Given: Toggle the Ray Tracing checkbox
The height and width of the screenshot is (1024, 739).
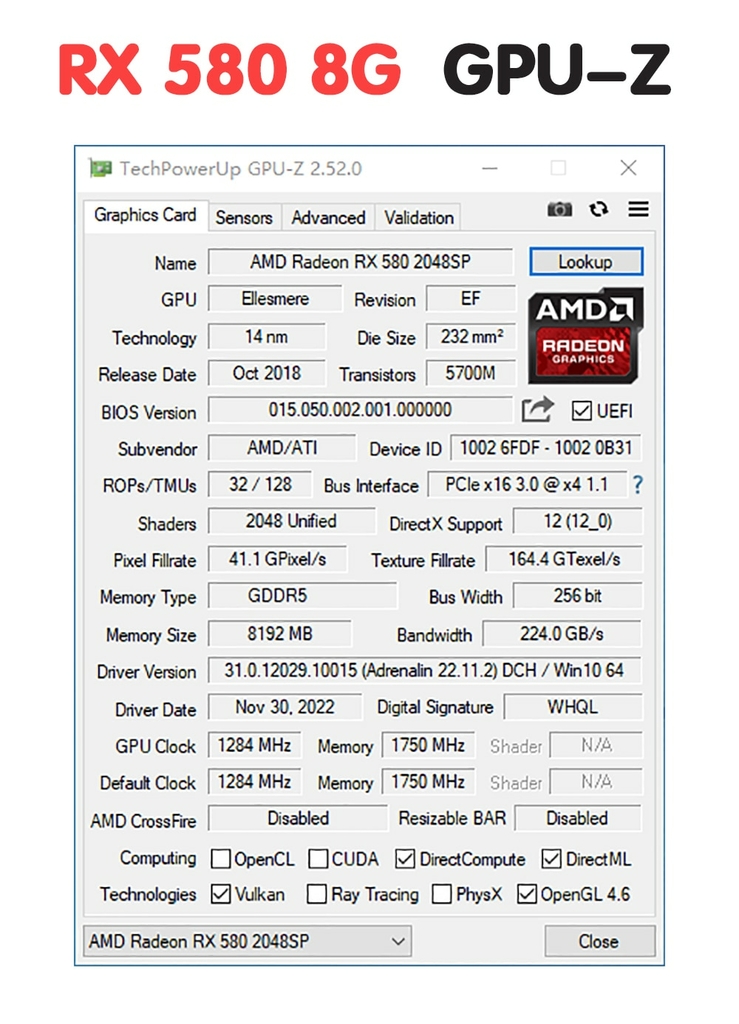Looking at the screenshot, I should click(x=317, y=894).
